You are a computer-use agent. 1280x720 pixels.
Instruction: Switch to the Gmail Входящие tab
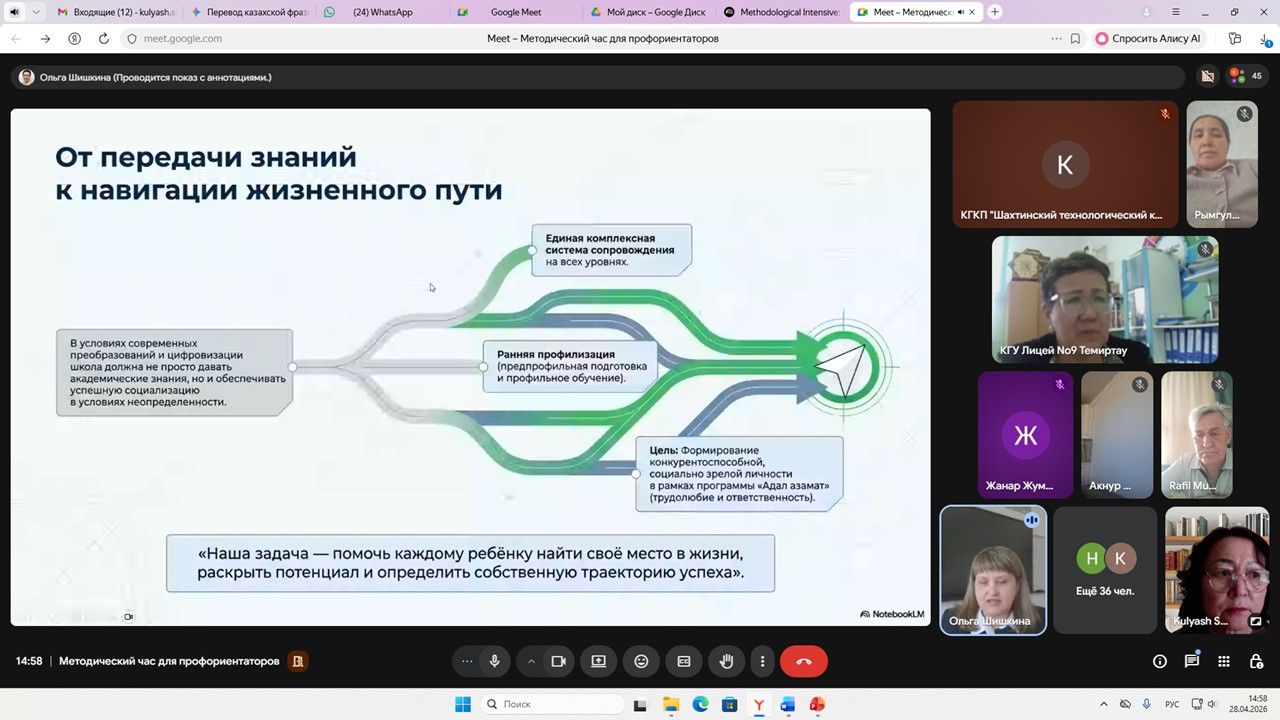click(115, 12)
